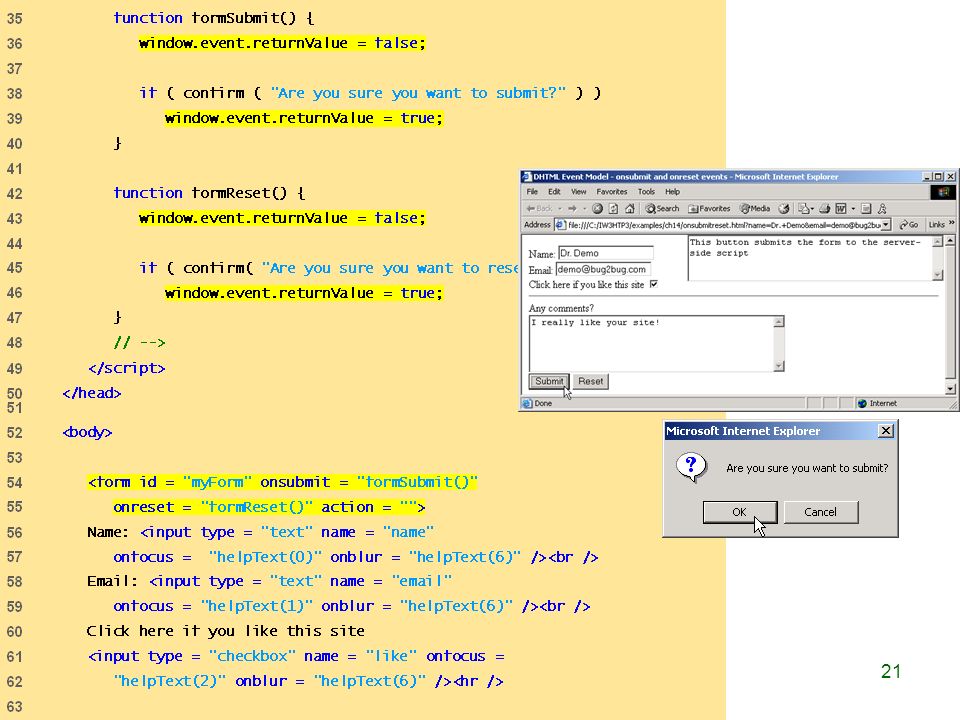The width and height of the screenshot is (960, 720).
Task: Click the Home icon in IE toolbar
Action: [x=629, y=209]
